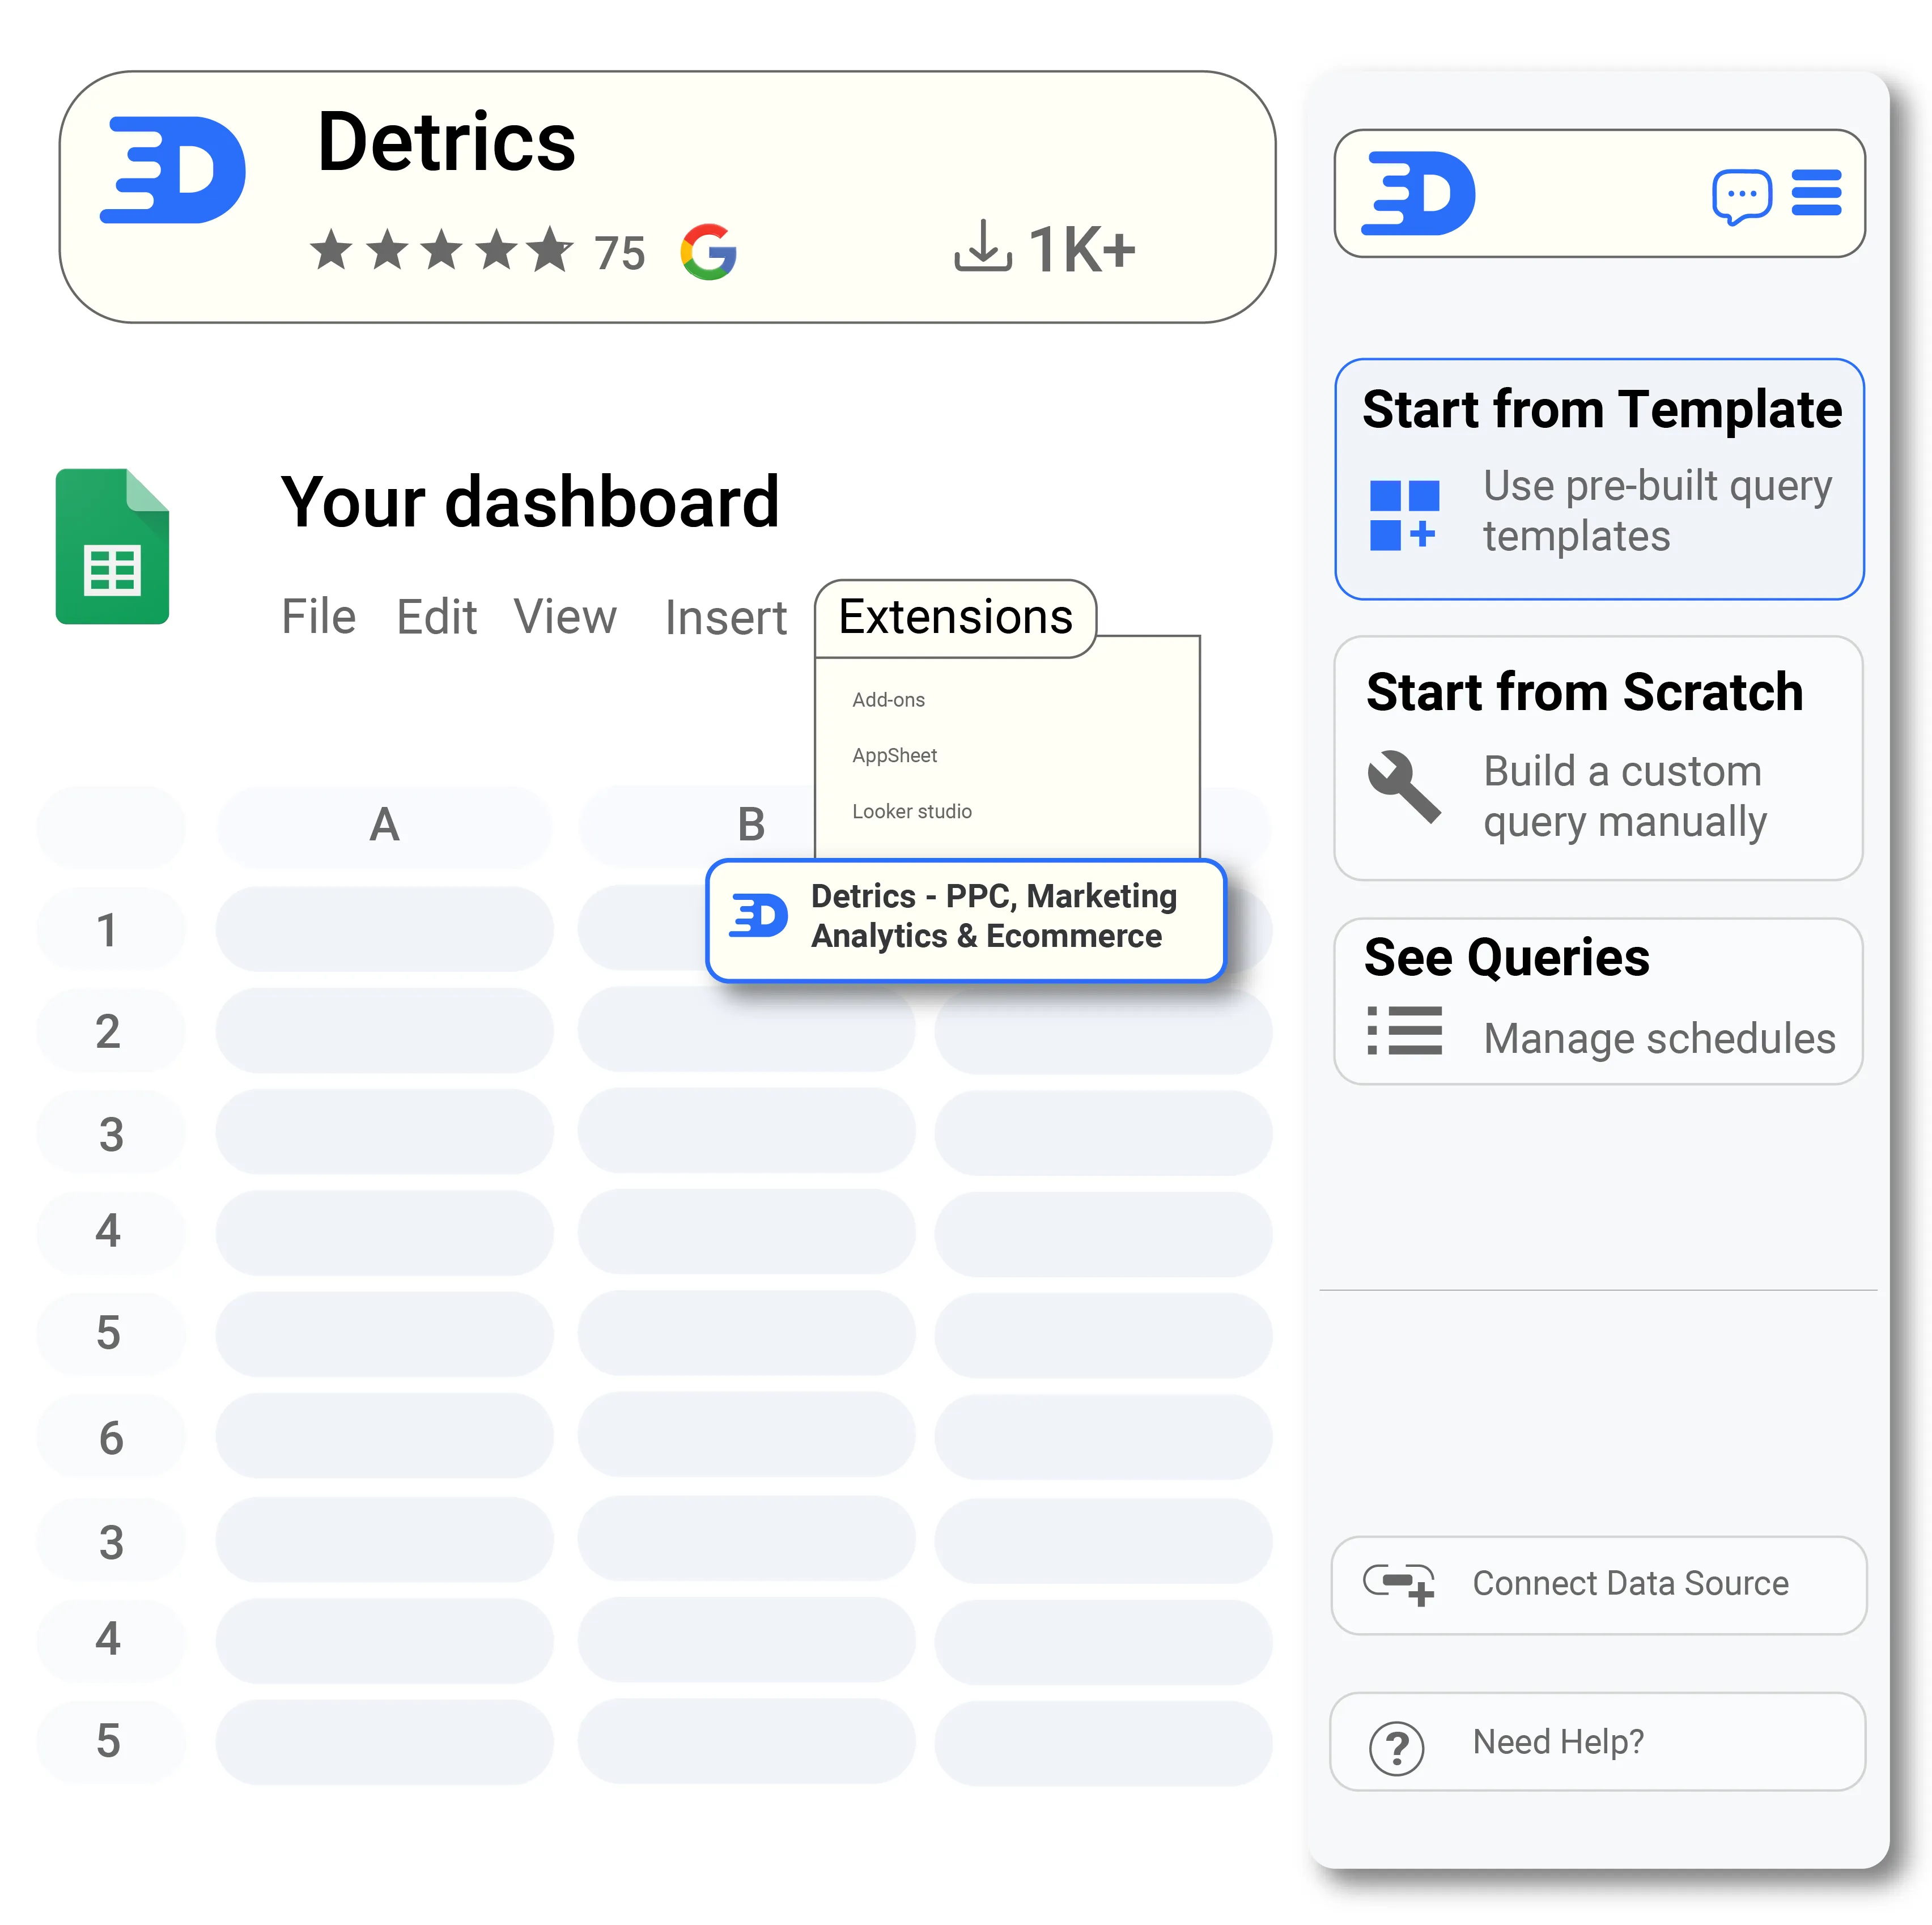Click the Connect Data Source button
Screen dimensions: 1932x1925
pyautogui.click(x=1598, y=1585)
